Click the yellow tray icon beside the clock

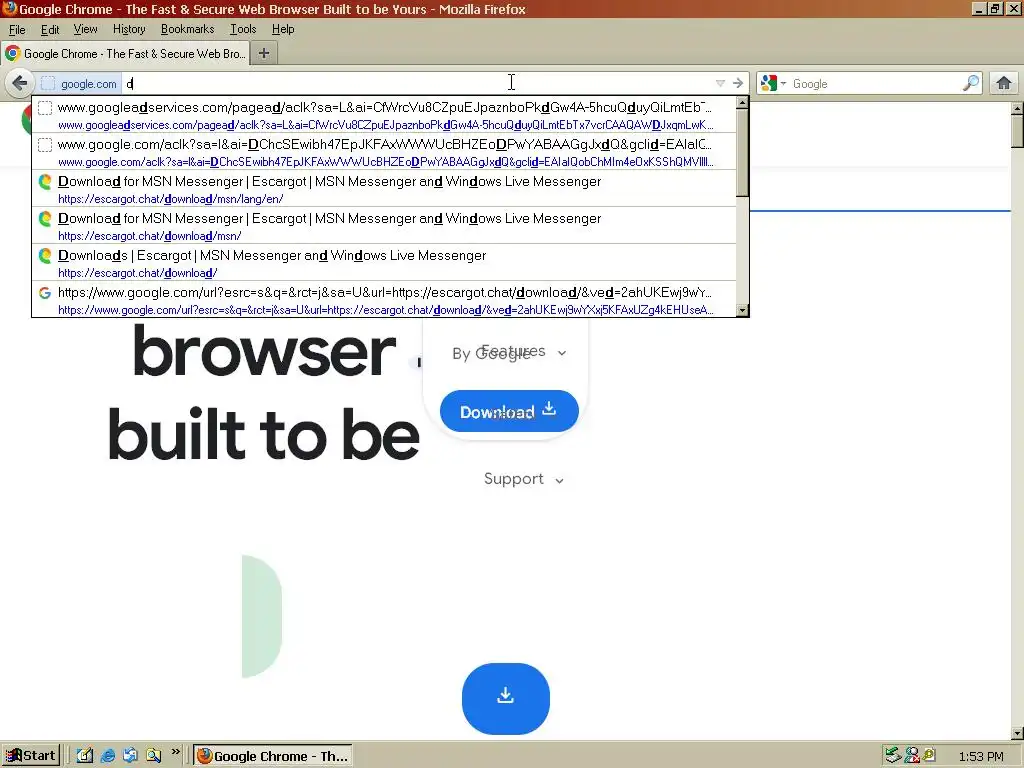(929, 756)
